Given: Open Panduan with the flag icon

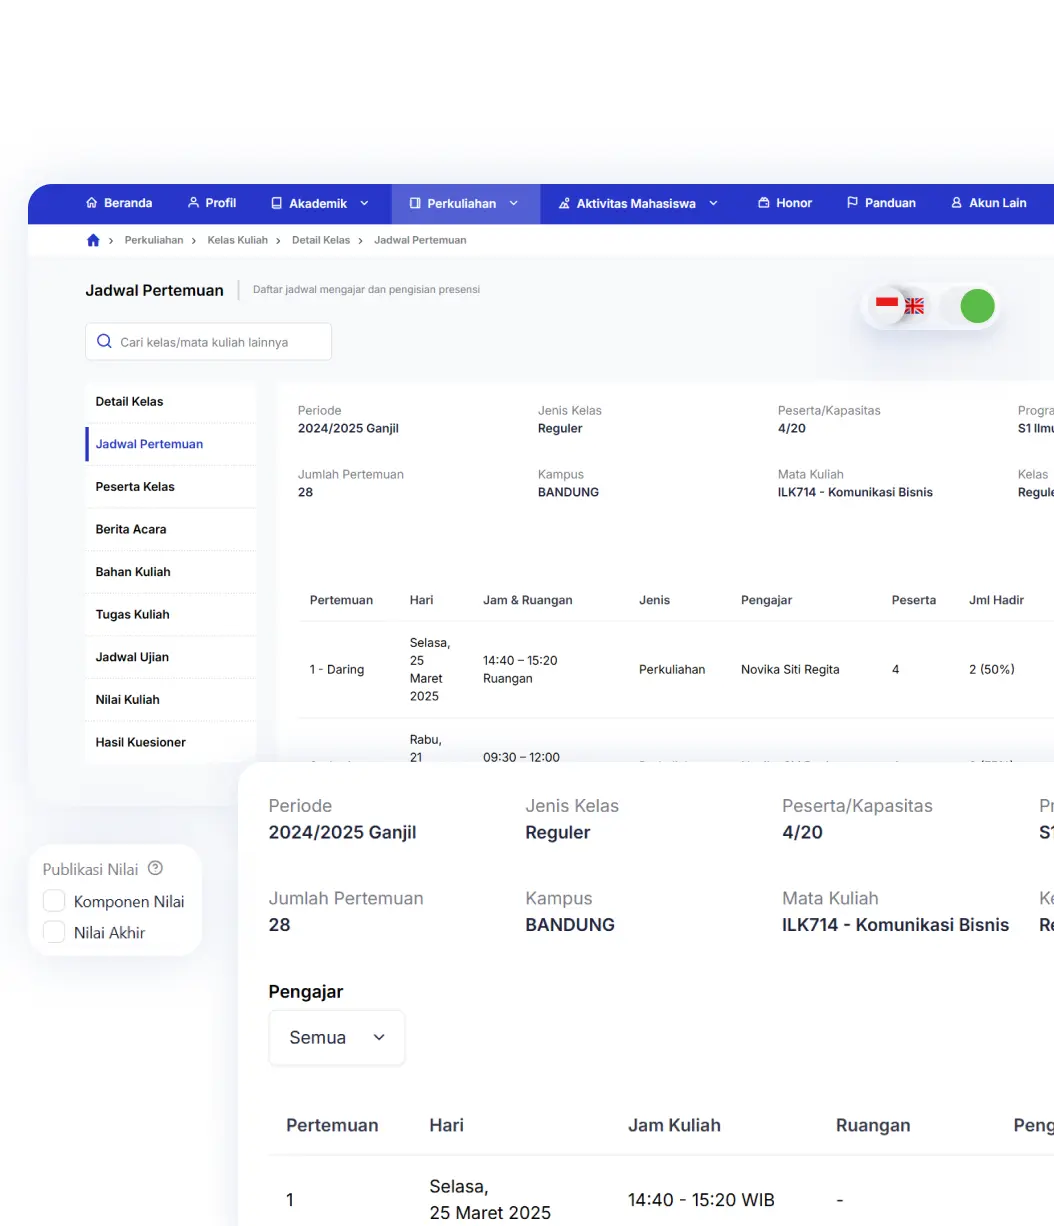Looking at the screenshot, I should [x=880, y=203].
